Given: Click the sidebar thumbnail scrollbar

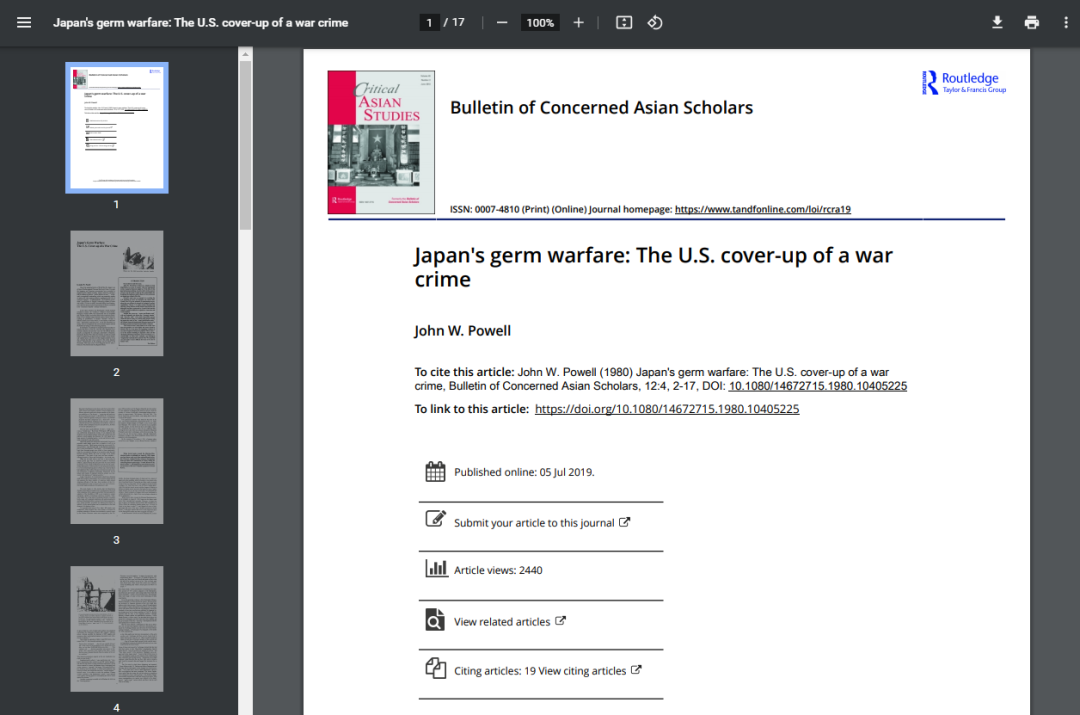Looking at the screenshot, I should tap(245, 145).
